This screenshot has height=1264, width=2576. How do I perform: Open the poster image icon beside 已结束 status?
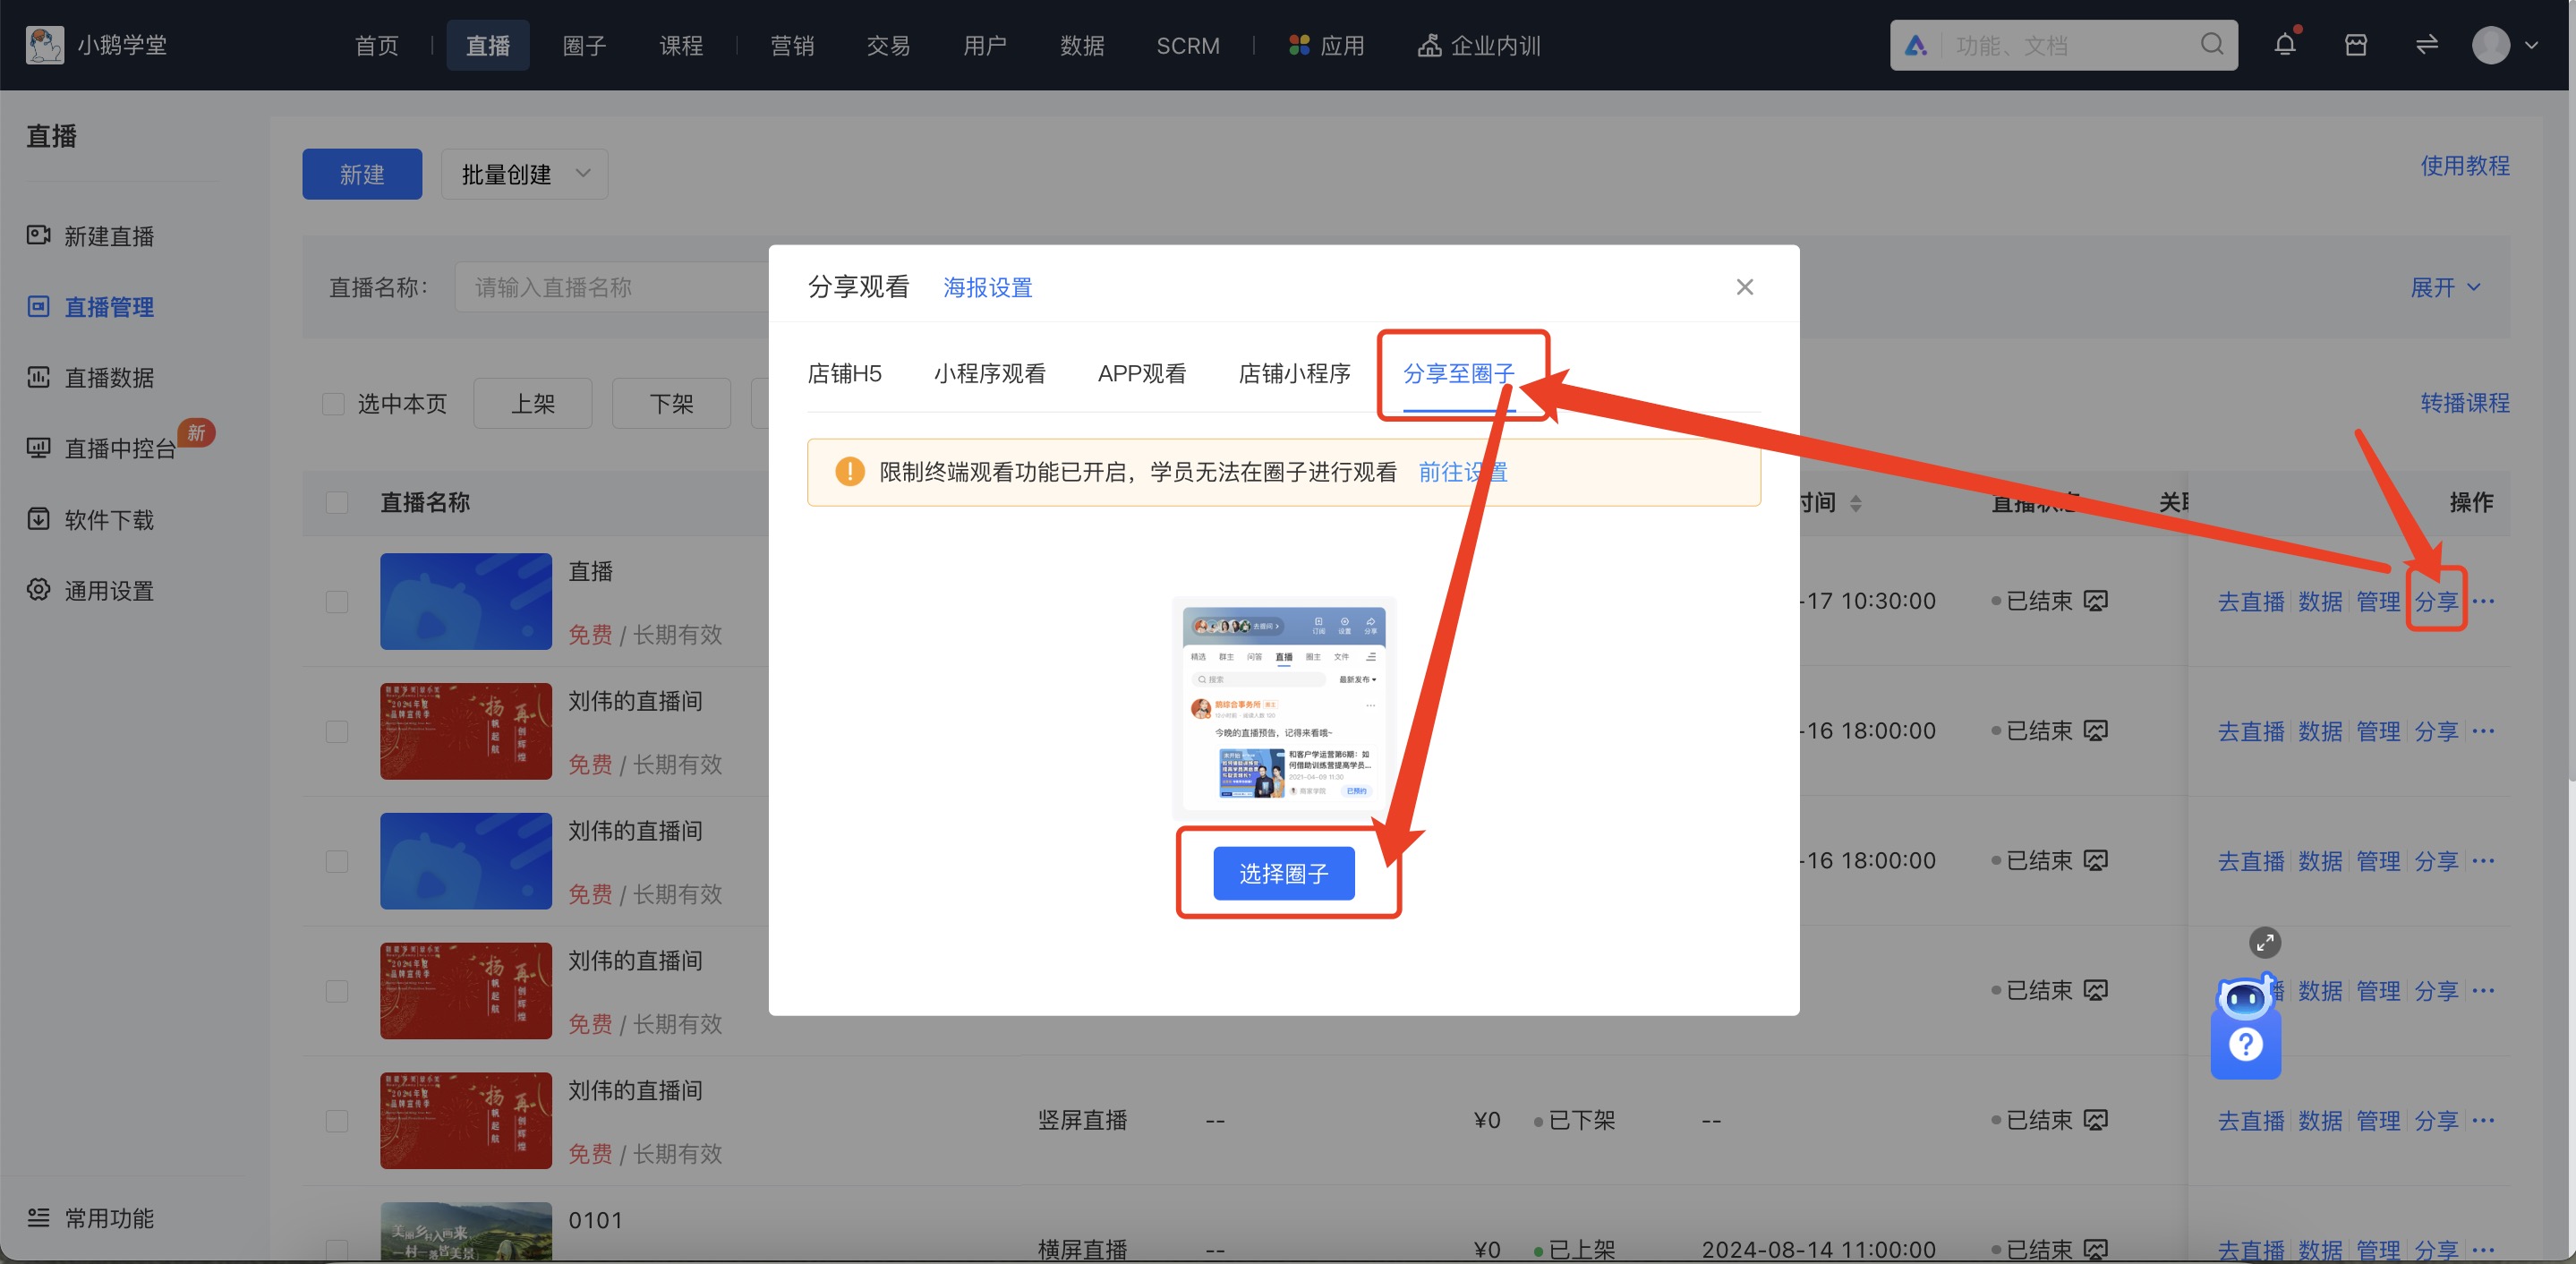pyautogui.click(x=2097, y=600)
